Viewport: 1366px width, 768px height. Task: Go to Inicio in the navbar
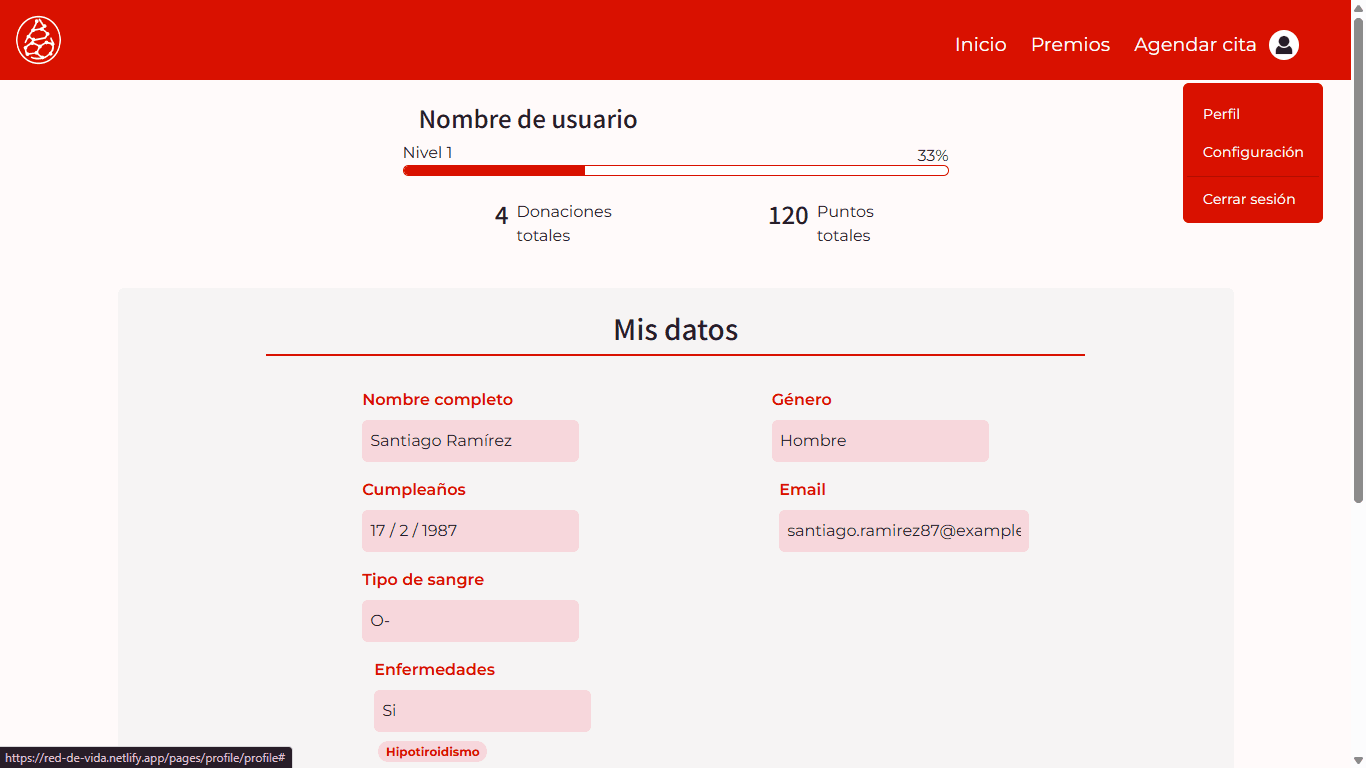[x=980, y=45]
